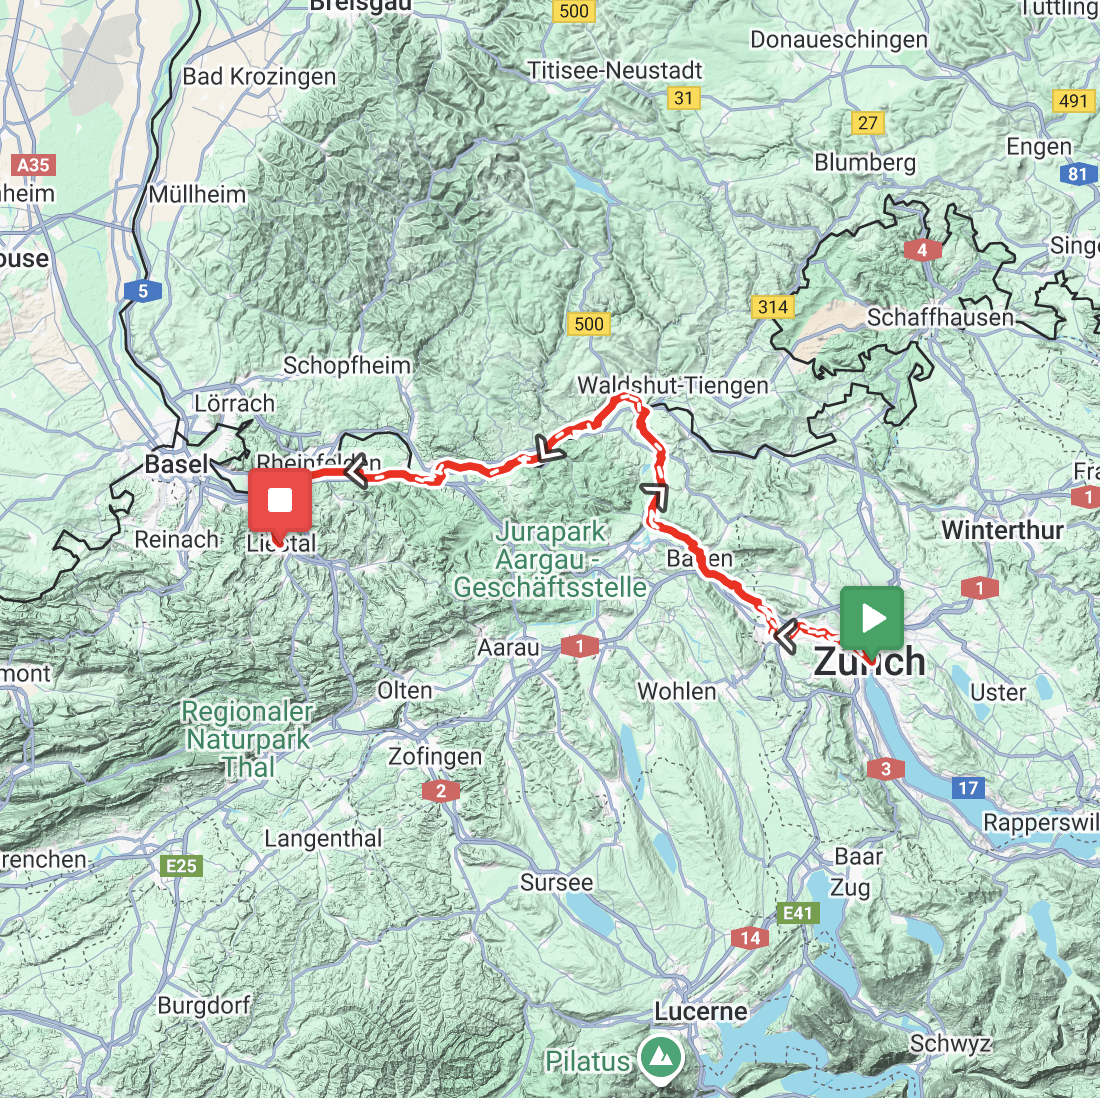Viewport: 1100px width, 1098px height.
Task: Select the 314 road shield near Schaffhausen
Action: tap(773, 307)
